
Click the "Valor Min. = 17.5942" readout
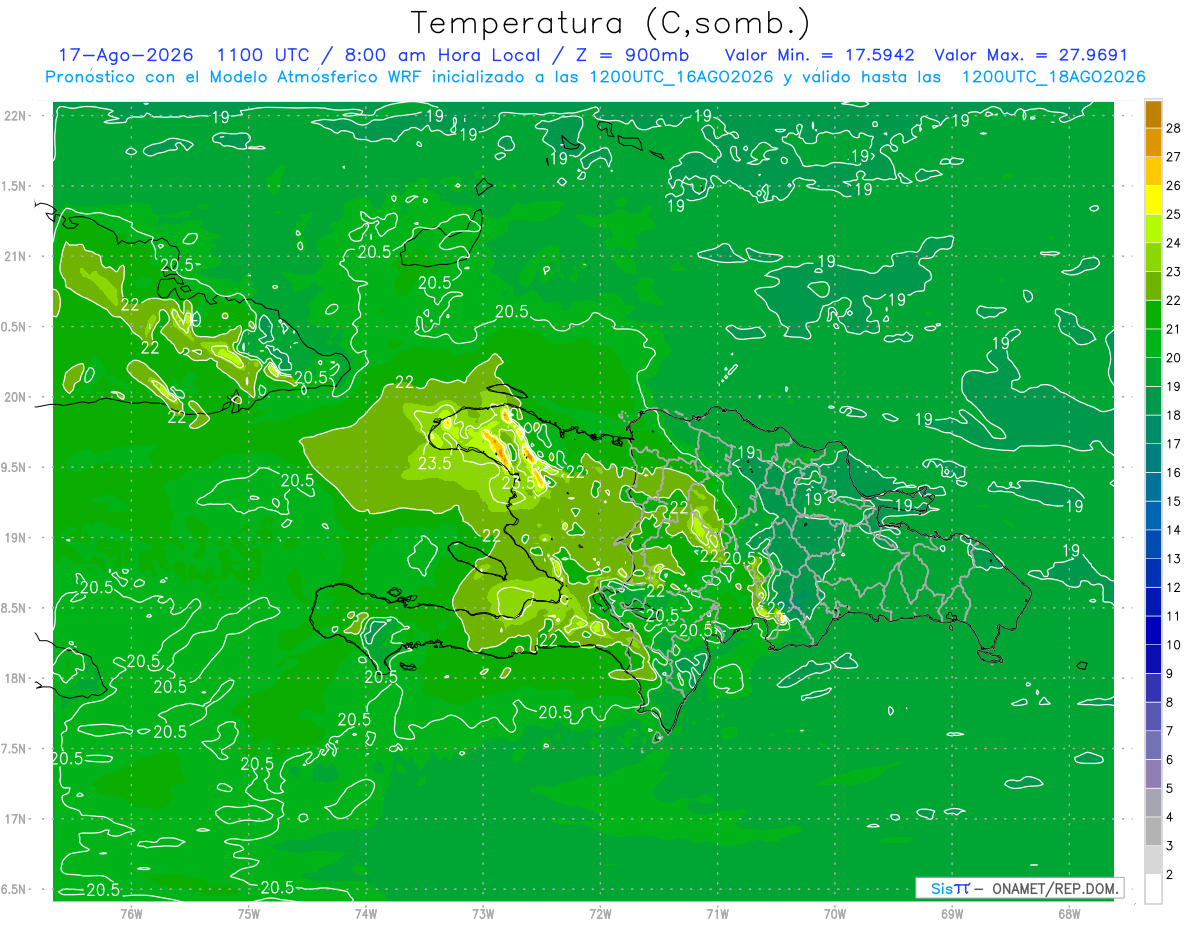pyautogui.click(x=820, y=55)
